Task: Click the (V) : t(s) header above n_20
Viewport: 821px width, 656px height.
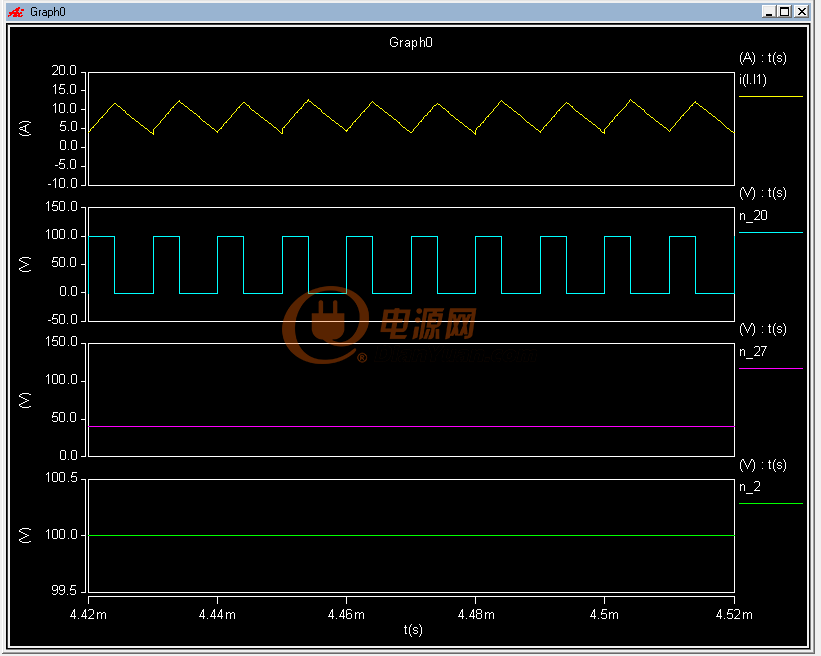Action: click(763, 193)
